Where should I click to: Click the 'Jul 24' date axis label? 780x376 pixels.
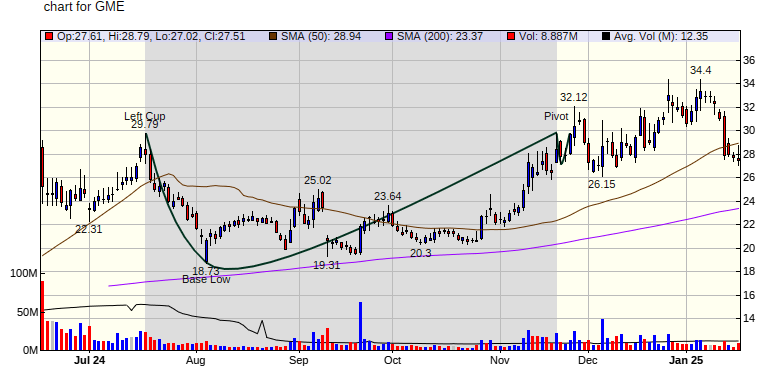91,360
